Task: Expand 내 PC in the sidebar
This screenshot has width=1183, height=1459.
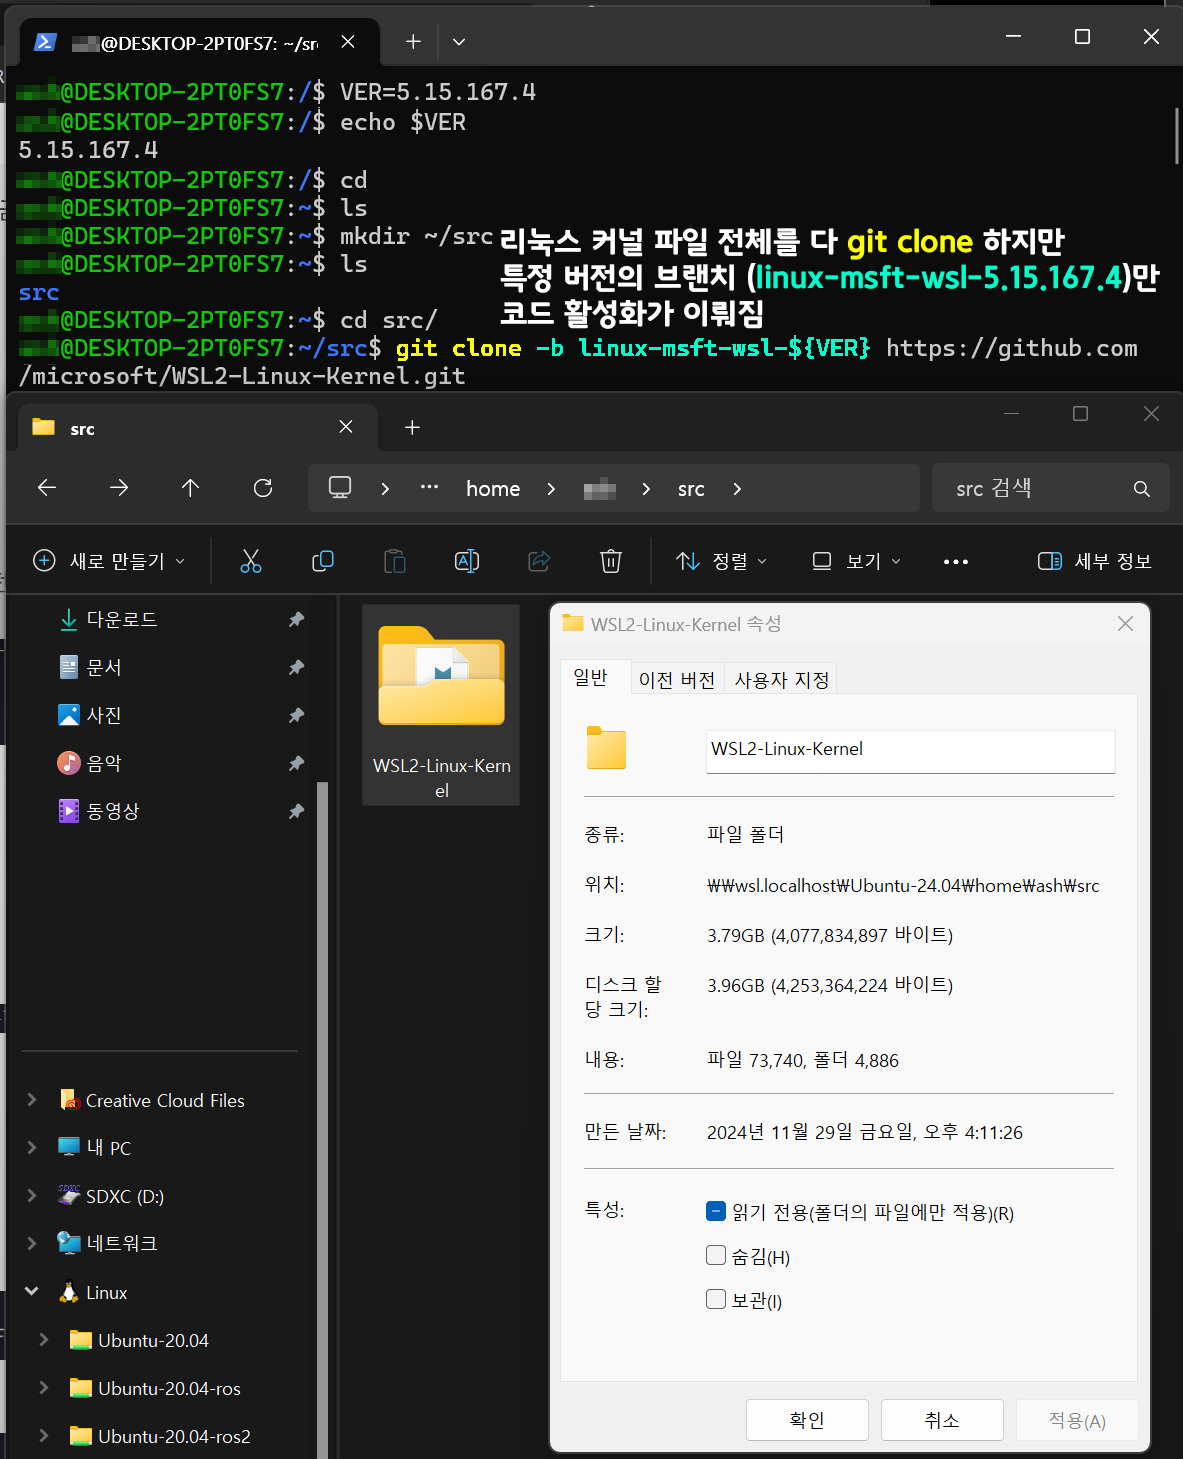Action: point(32,1148)
